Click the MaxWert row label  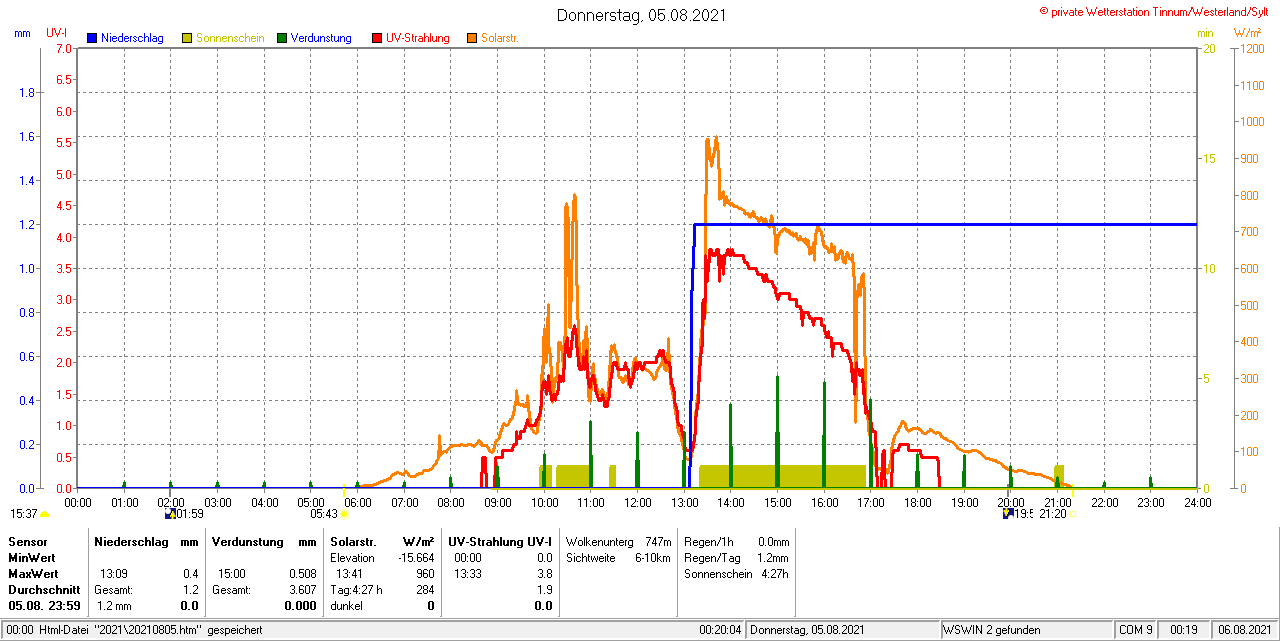(x=33, y=573)
